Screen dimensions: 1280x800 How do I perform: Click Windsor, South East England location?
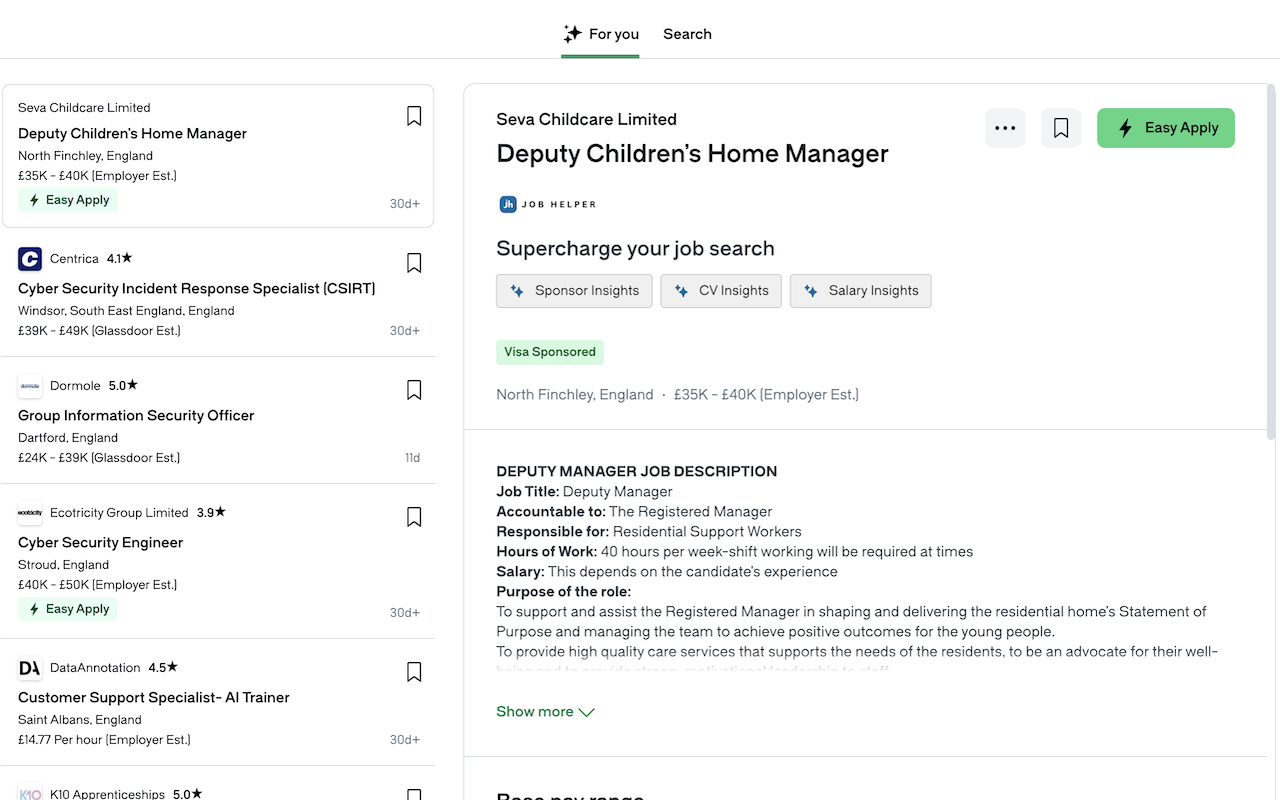click(x=126, y=311)
